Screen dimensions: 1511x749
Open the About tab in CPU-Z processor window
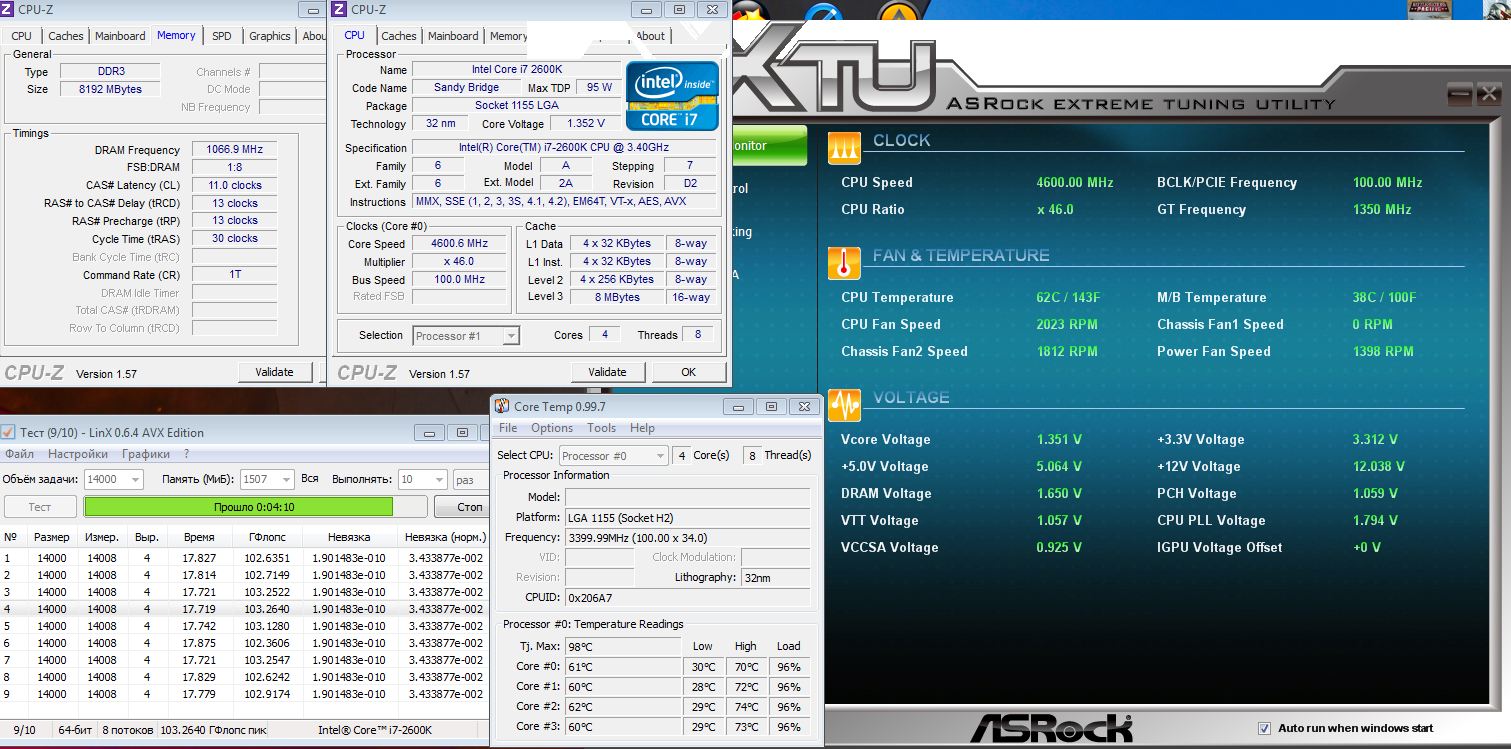650,36
